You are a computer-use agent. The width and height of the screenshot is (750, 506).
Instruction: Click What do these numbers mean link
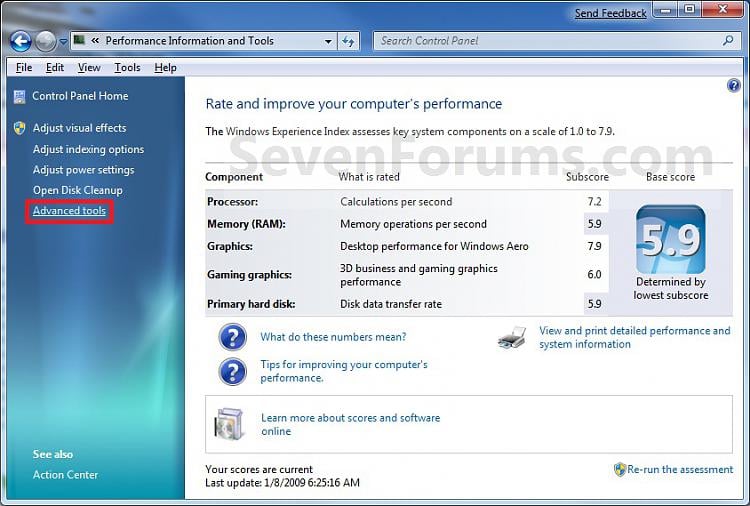tap(333, 337)
